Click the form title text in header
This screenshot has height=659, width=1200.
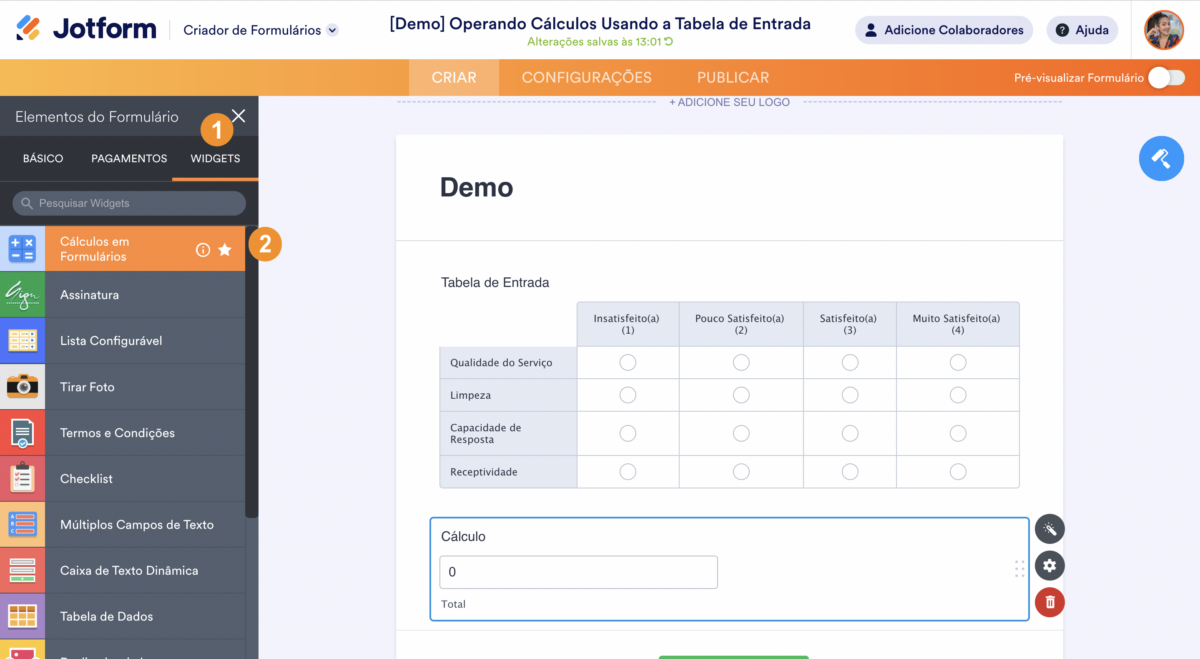tap(600, 23)
